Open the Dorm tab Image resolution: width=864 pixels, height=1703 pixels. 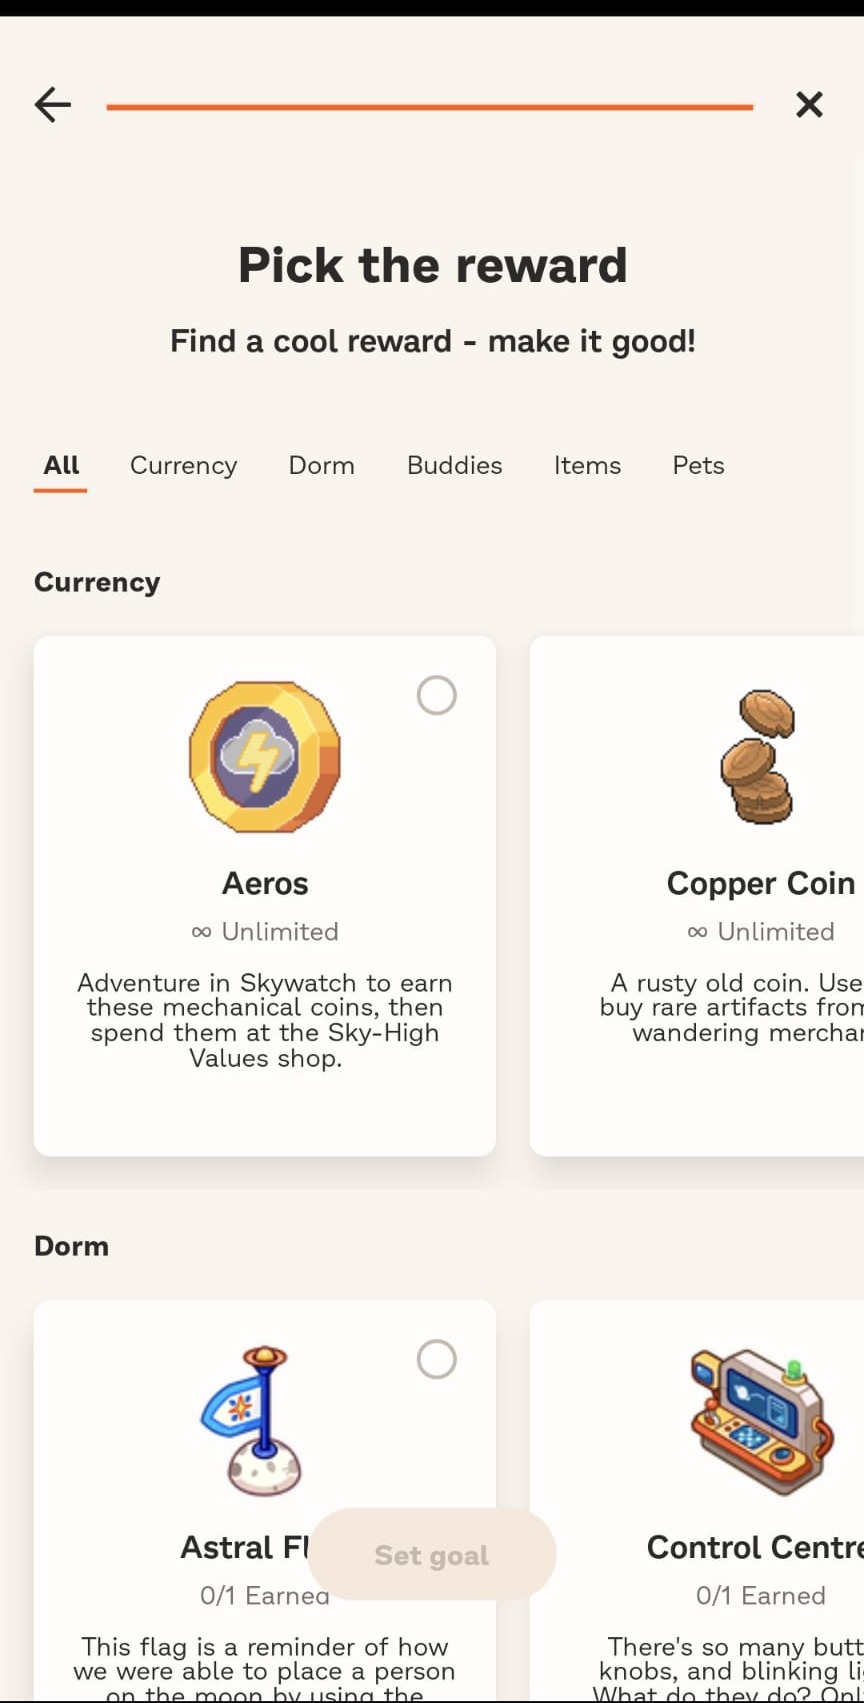point(321,465)
